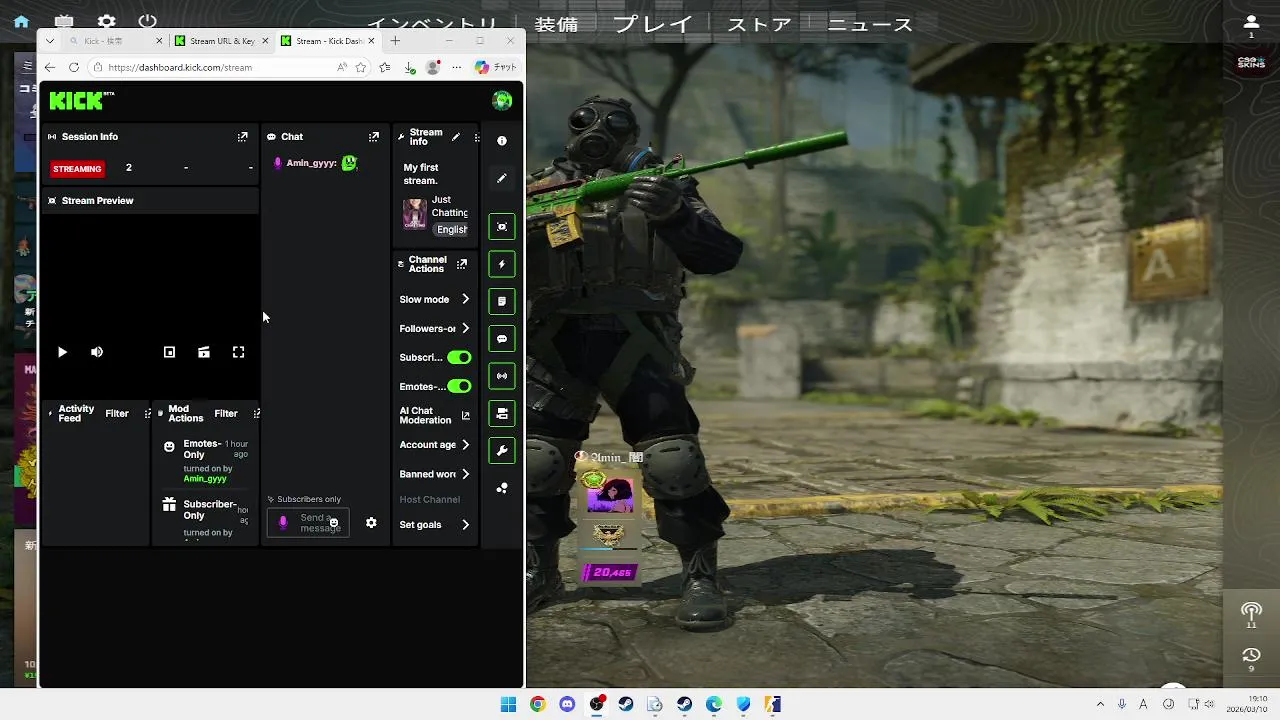1280x720 pixels.
Task: Click the pencil icon in the right sidebar
Action: [x=502, y=178]
